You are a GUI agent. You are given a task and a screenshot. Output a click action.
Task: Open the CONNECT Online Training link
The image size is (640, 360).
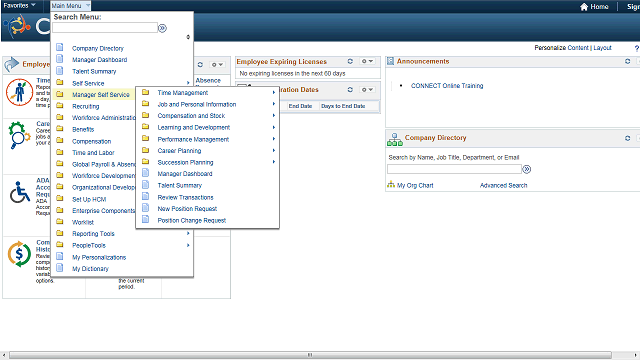[x=447, y=86]
